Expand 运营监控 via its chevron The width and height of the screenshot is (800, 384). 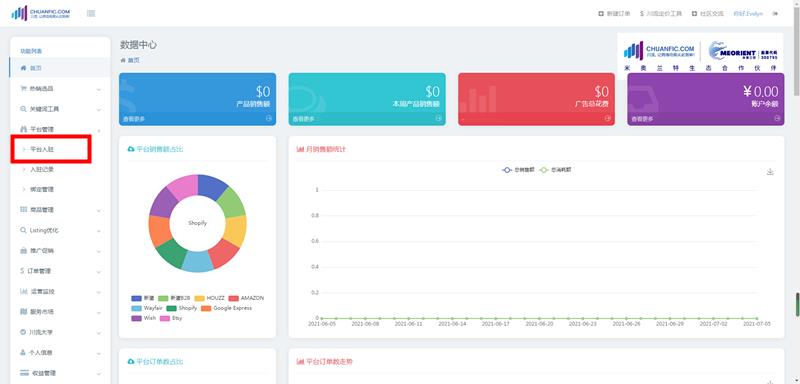point(98,292)
